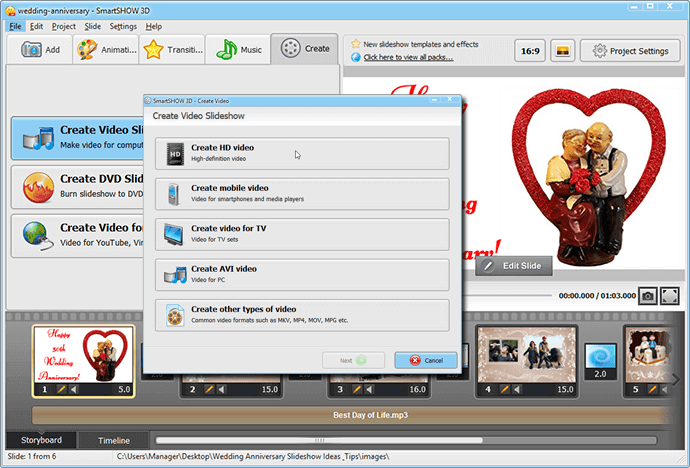Click the slide background image icon button

coord(562,51)
